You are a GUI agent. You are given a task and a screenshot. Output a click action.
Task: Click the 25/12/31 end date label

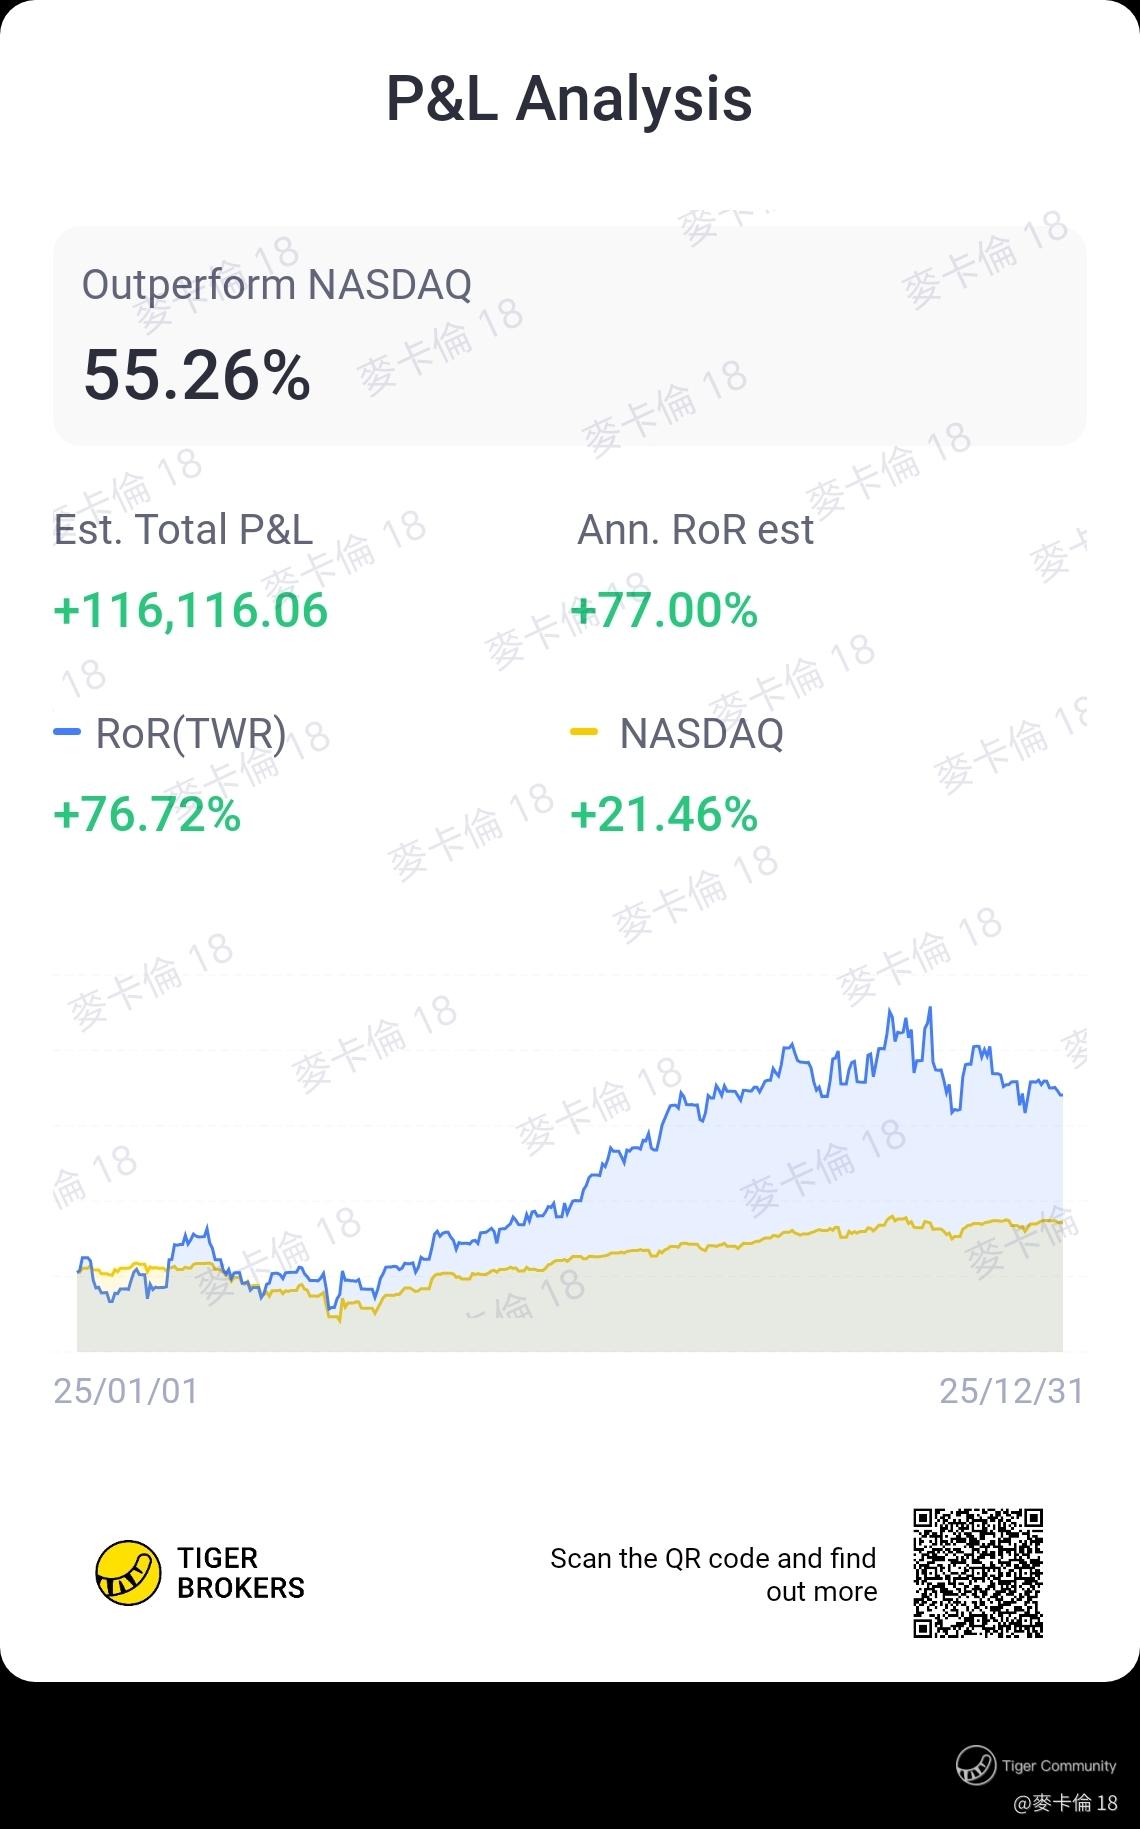(x=1011, y=1391)
